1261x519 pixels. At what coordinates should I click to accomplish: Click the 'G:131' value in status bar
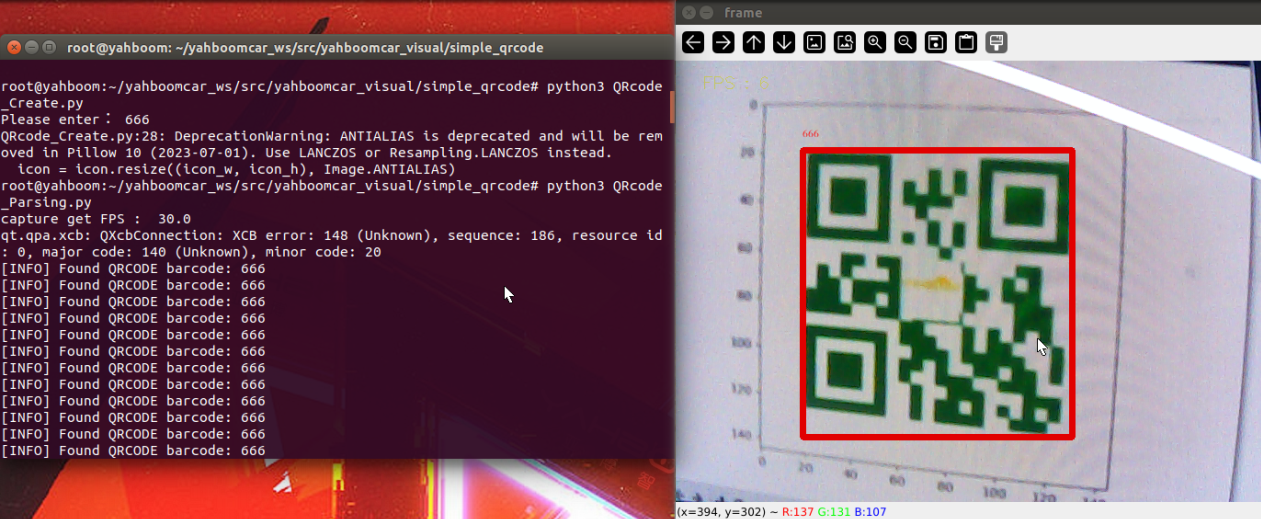click(835, 511)
